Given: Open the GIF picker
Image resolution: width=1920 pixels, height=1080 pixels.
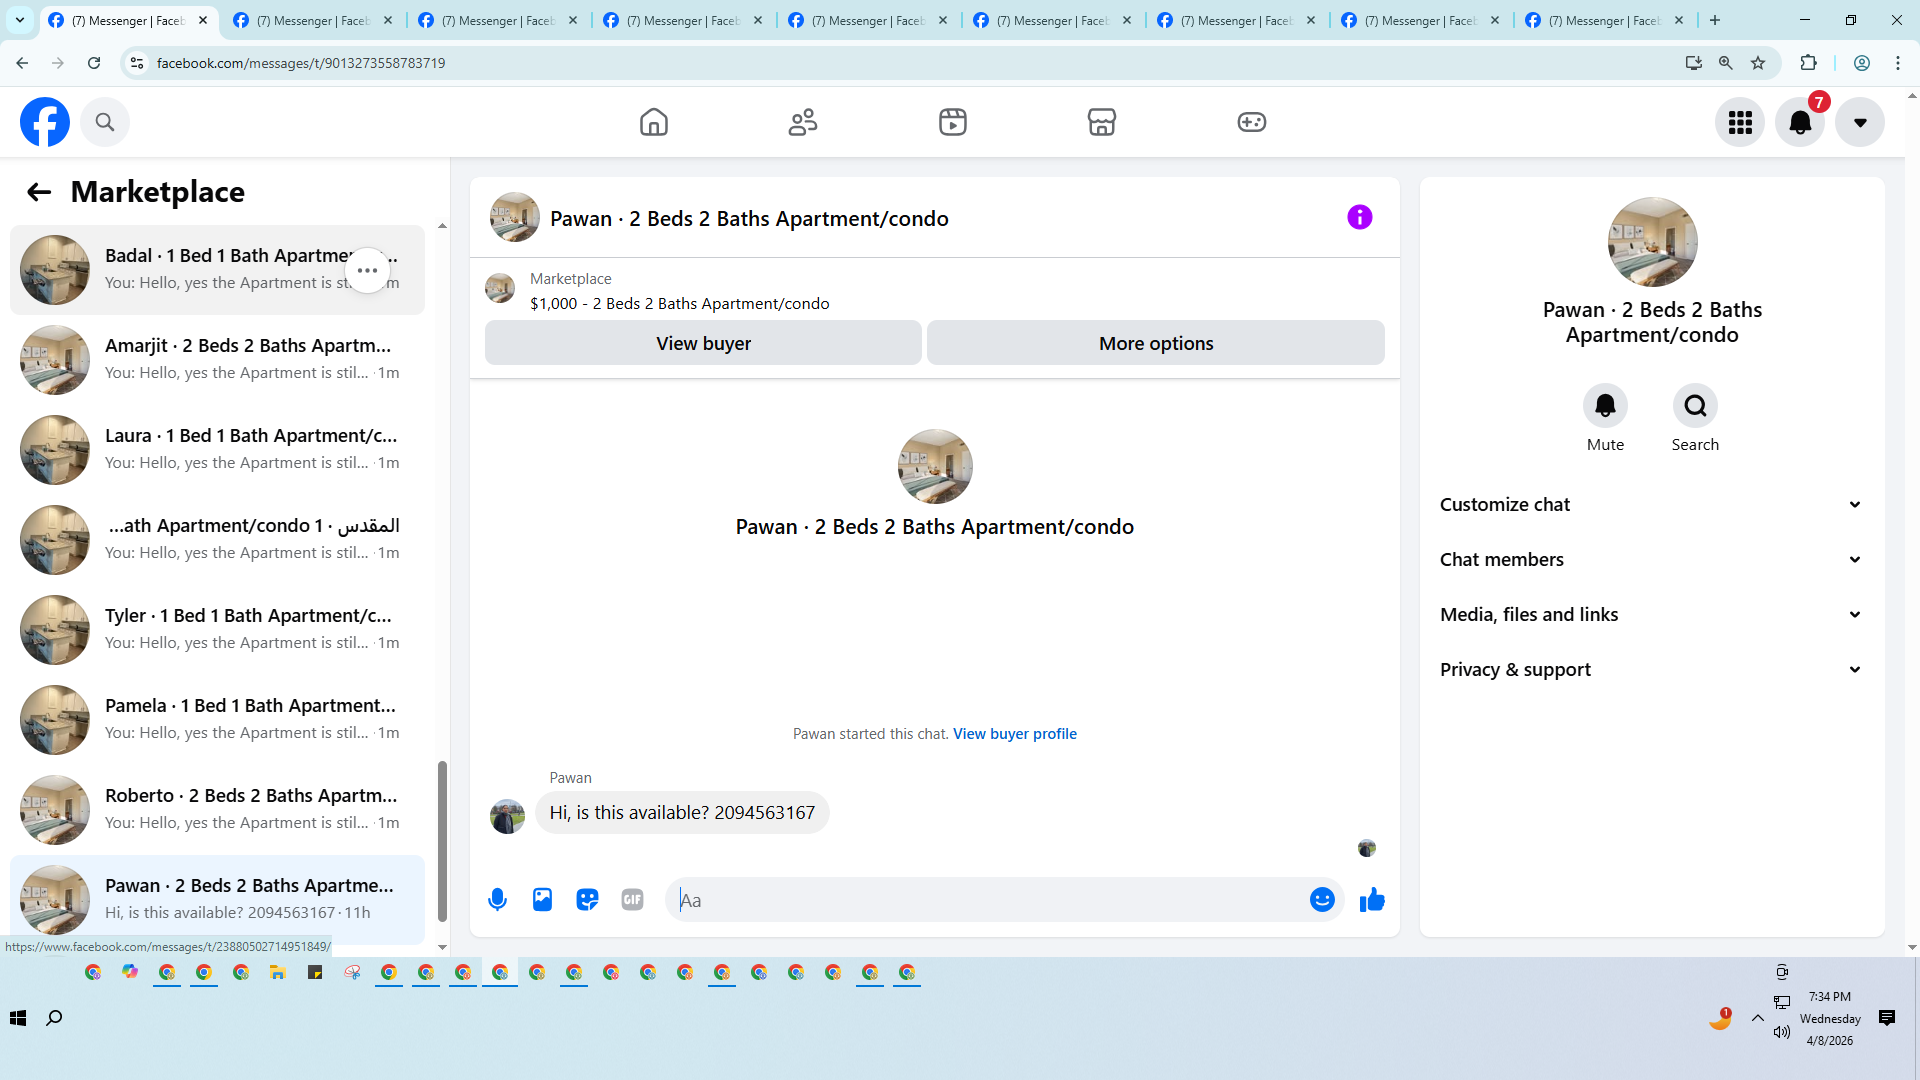Looking at the screenshot, I should [x=632, y=900].
